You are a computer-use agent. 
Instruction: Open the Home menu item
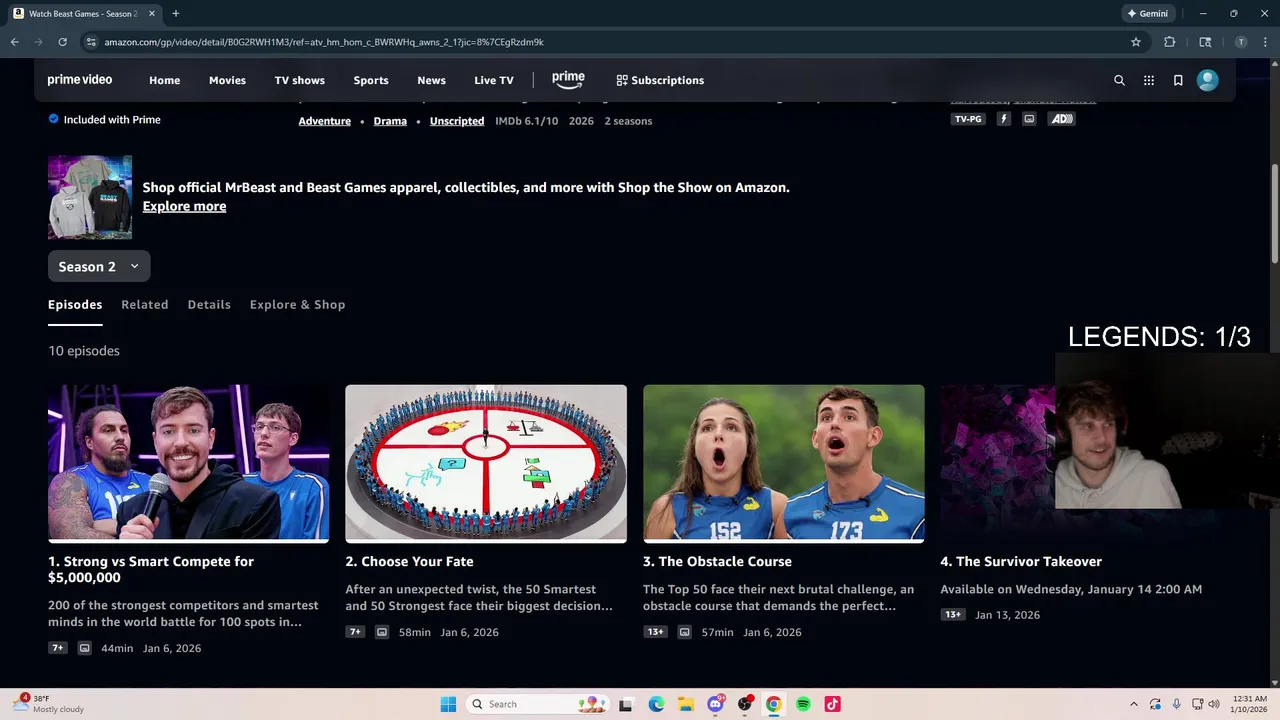(165, 80)
